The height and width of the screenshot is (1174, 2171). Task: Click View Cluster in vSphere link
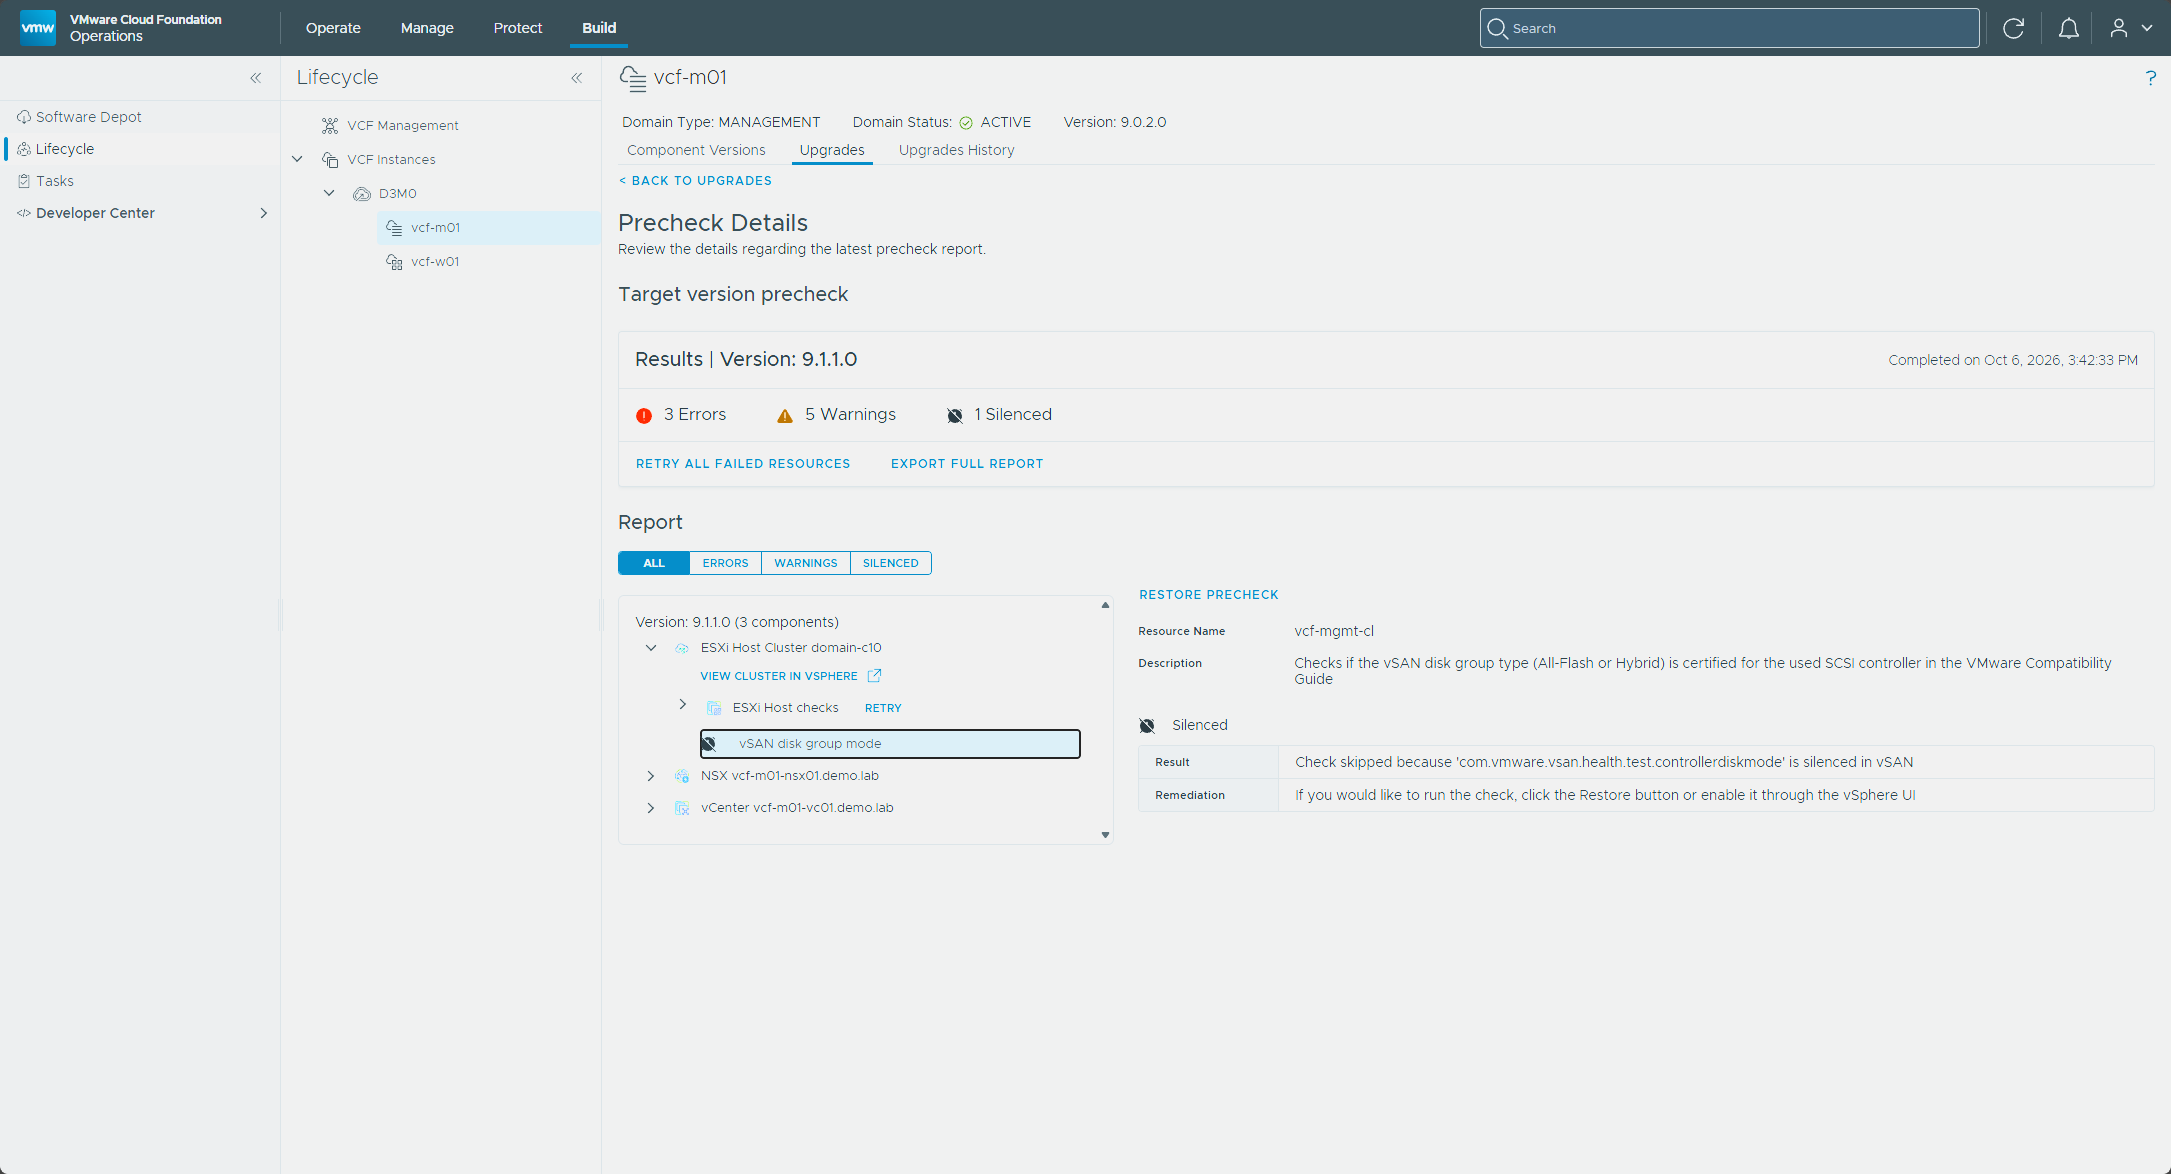(779, 676)
